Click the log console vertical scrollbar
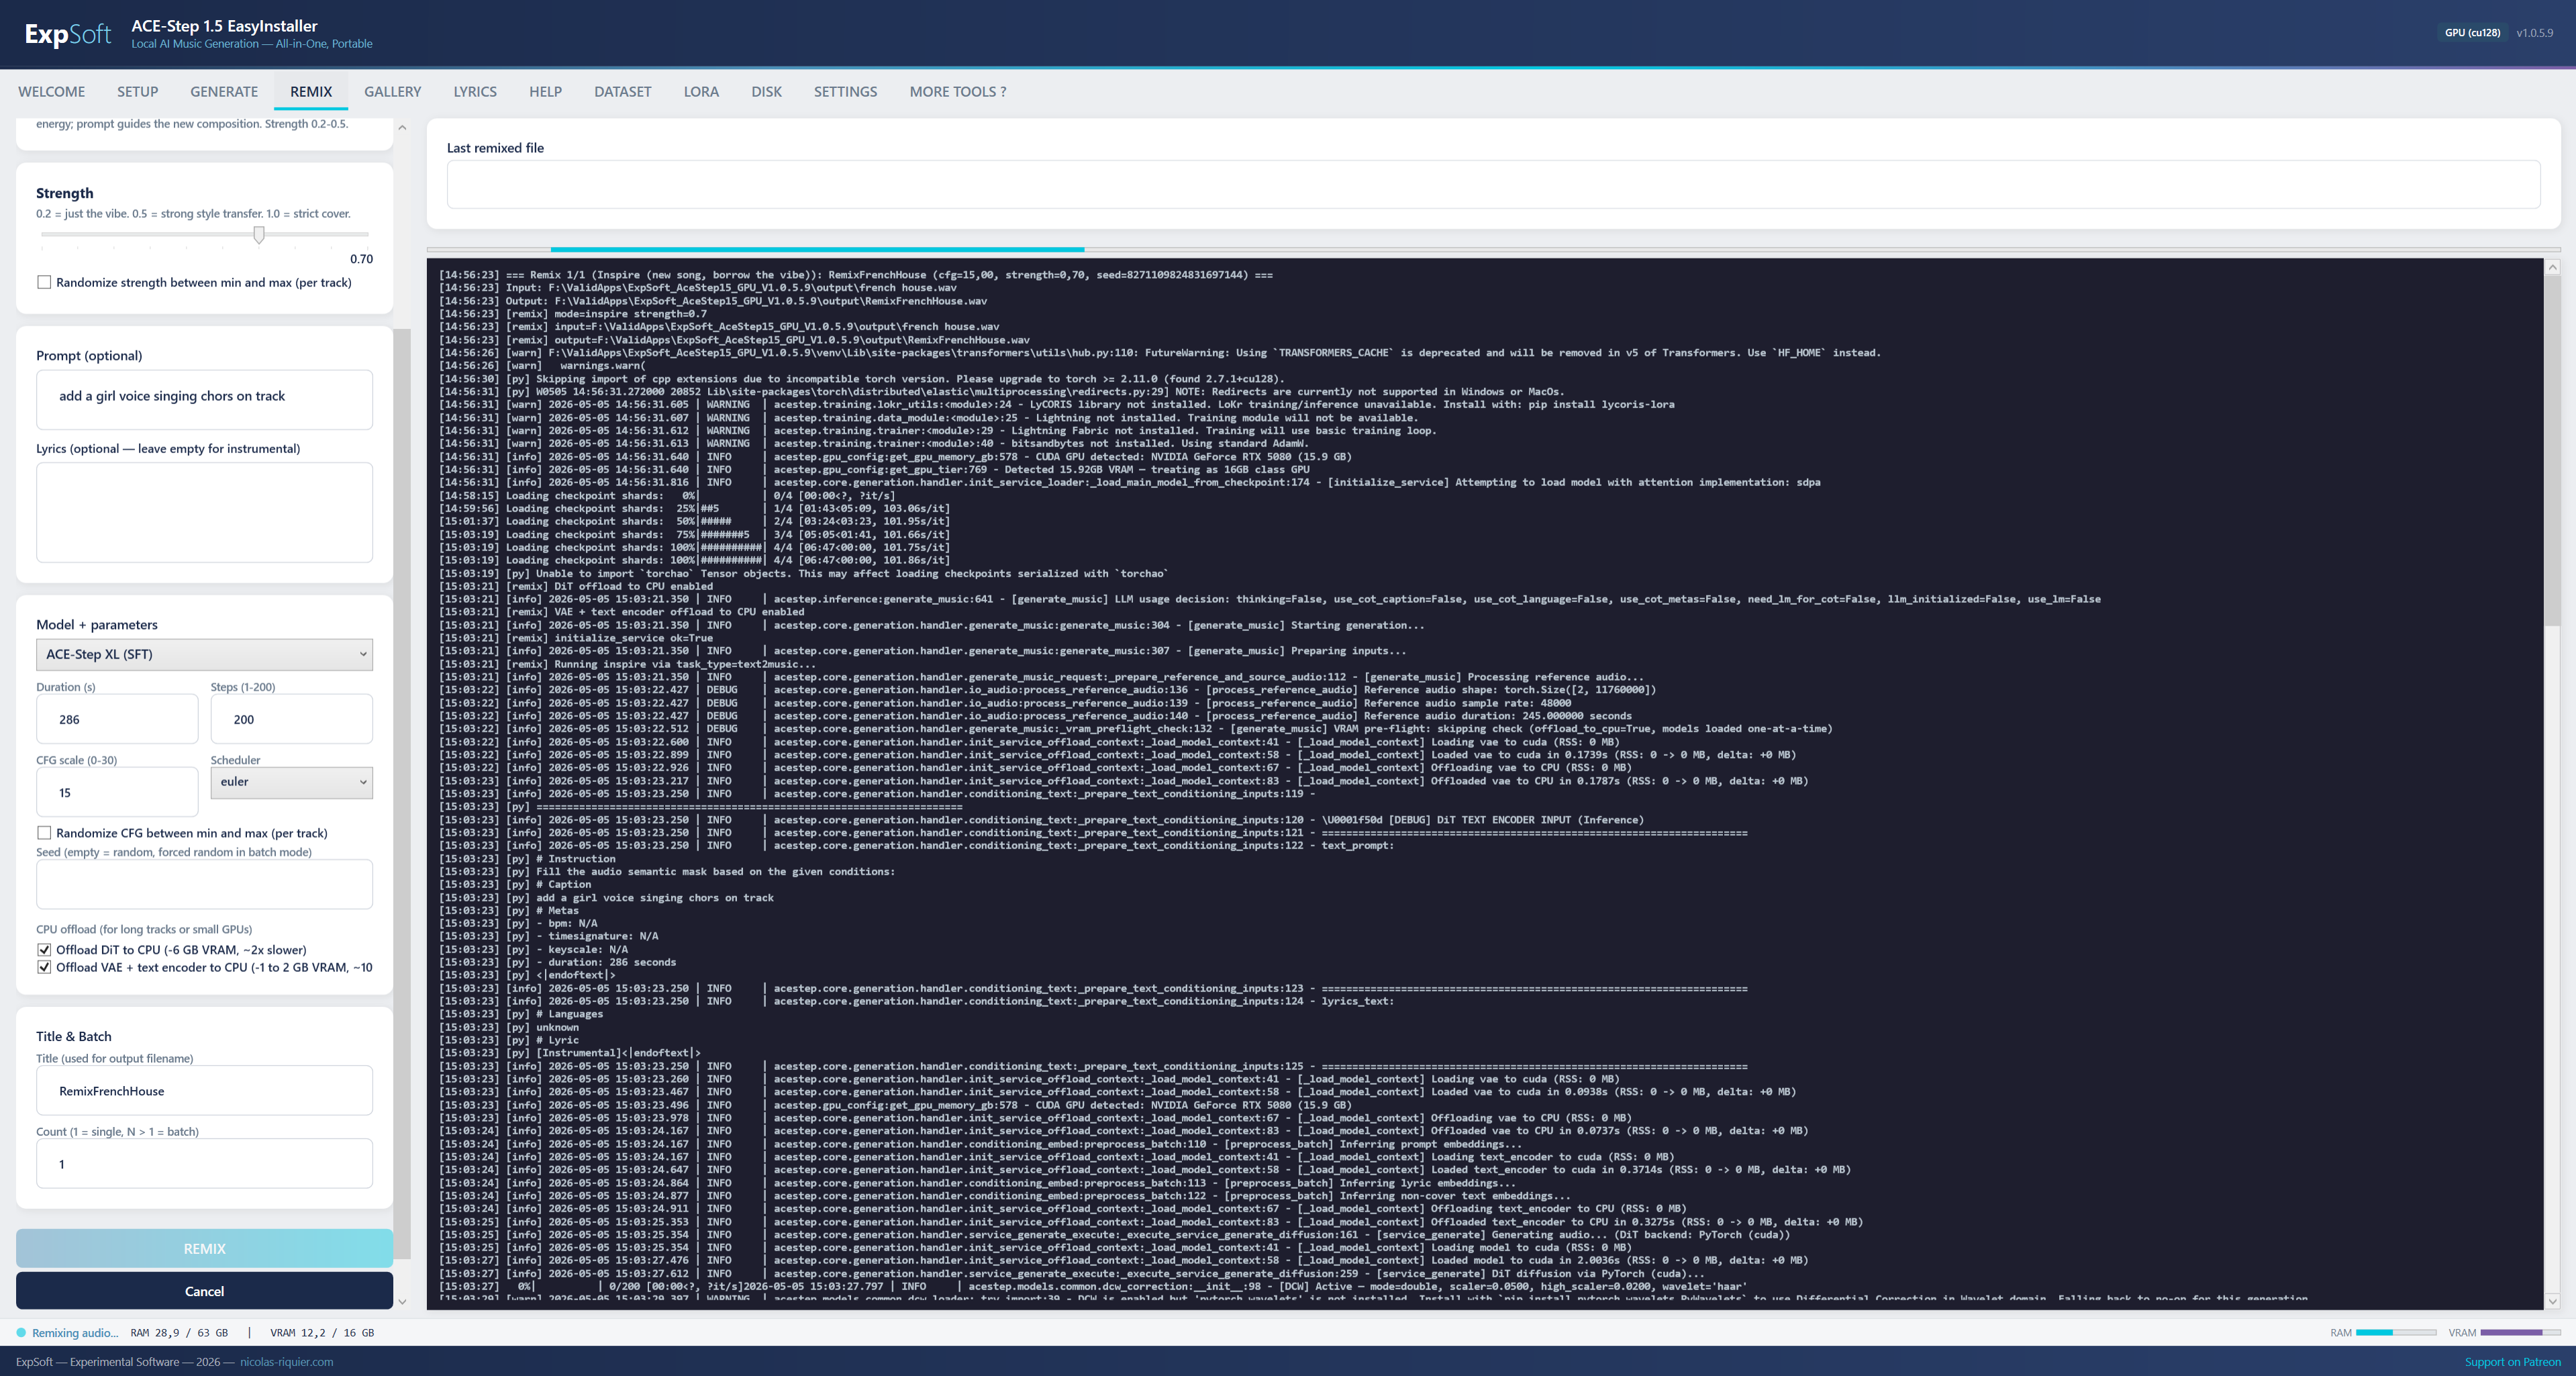 point(2552,451)
